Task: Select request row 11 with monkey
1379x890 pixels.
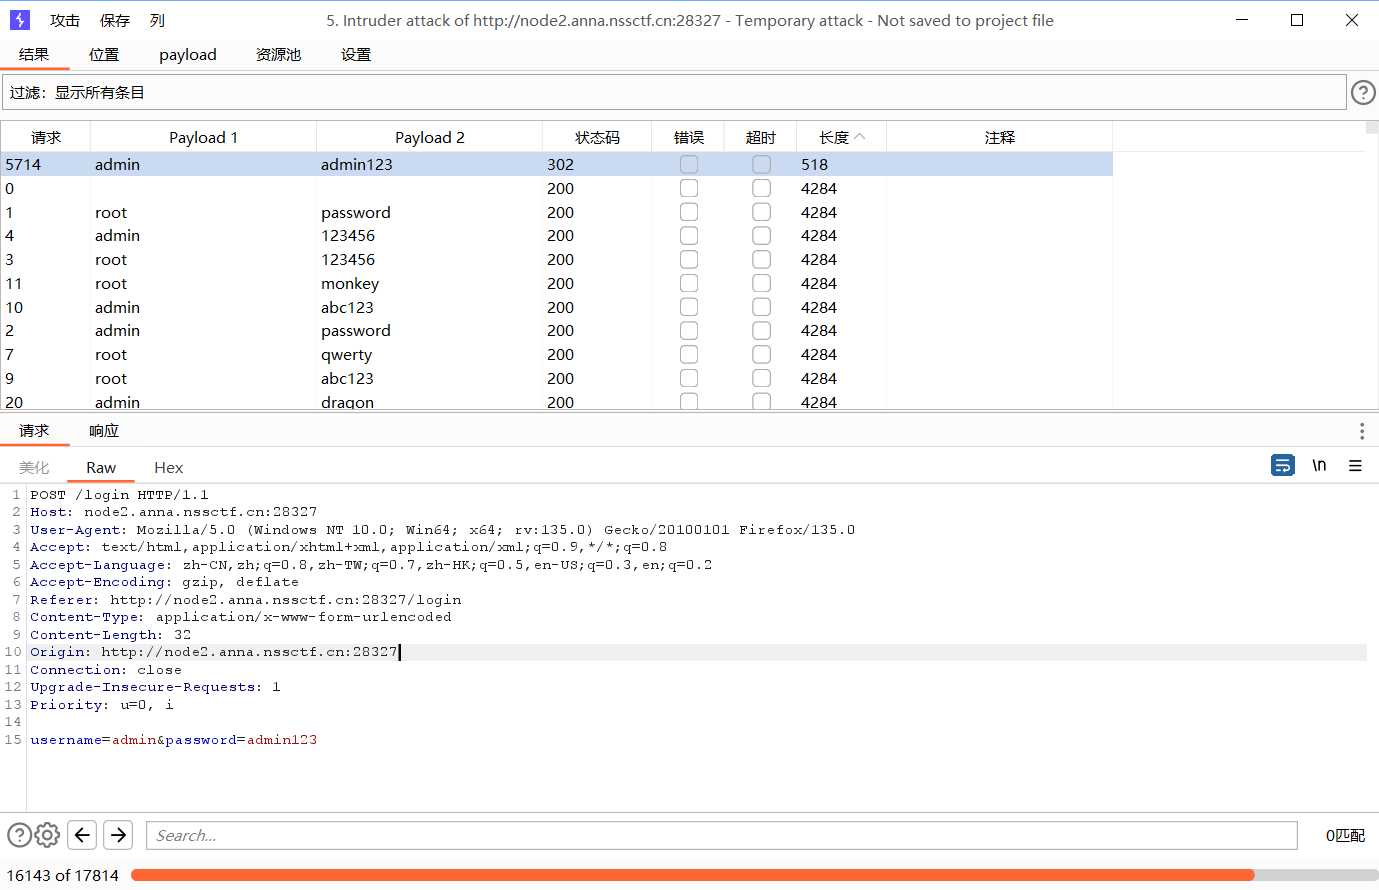Action: [556, 283]
